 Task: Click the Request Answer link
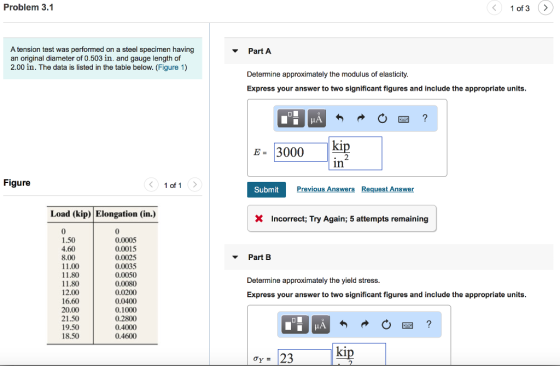click(388, 189)
